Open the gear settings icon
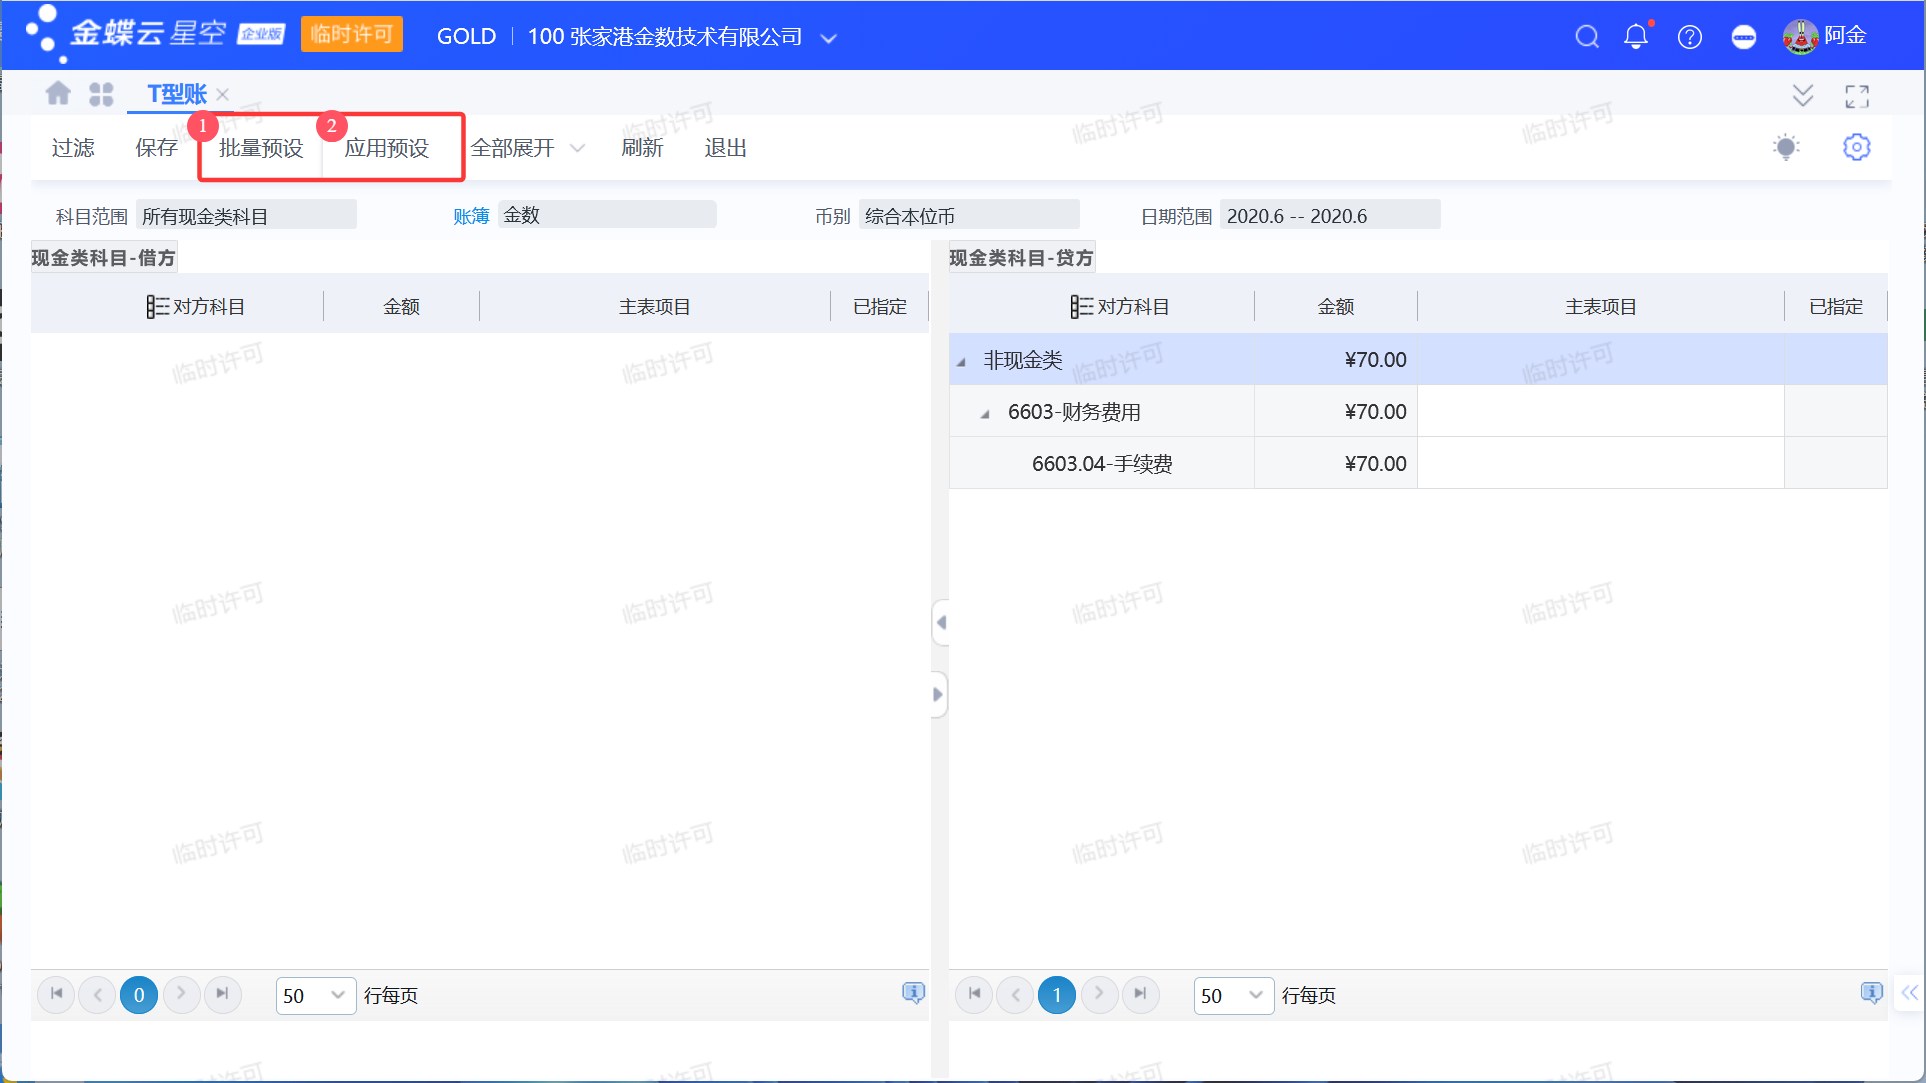Viewport: 1926px width, 1083px height. (x=1856, y=148)
